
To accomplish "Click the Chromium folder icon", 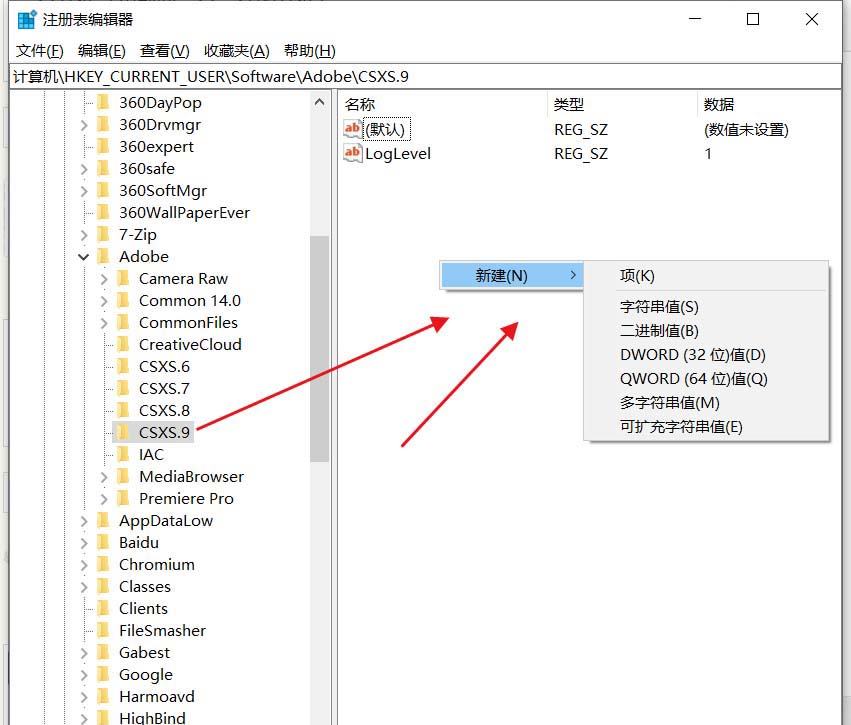I will [103, 564].
